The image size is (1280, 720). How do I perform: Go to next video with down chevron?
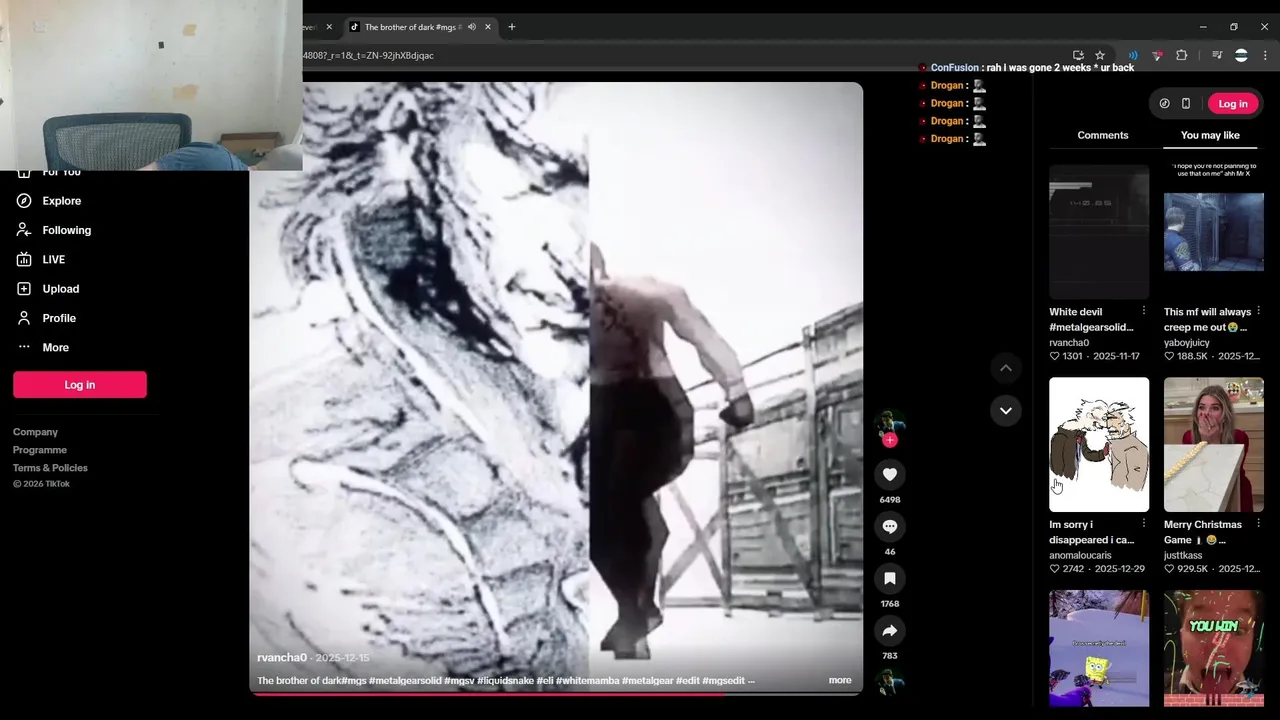(x=1006, y=410)
